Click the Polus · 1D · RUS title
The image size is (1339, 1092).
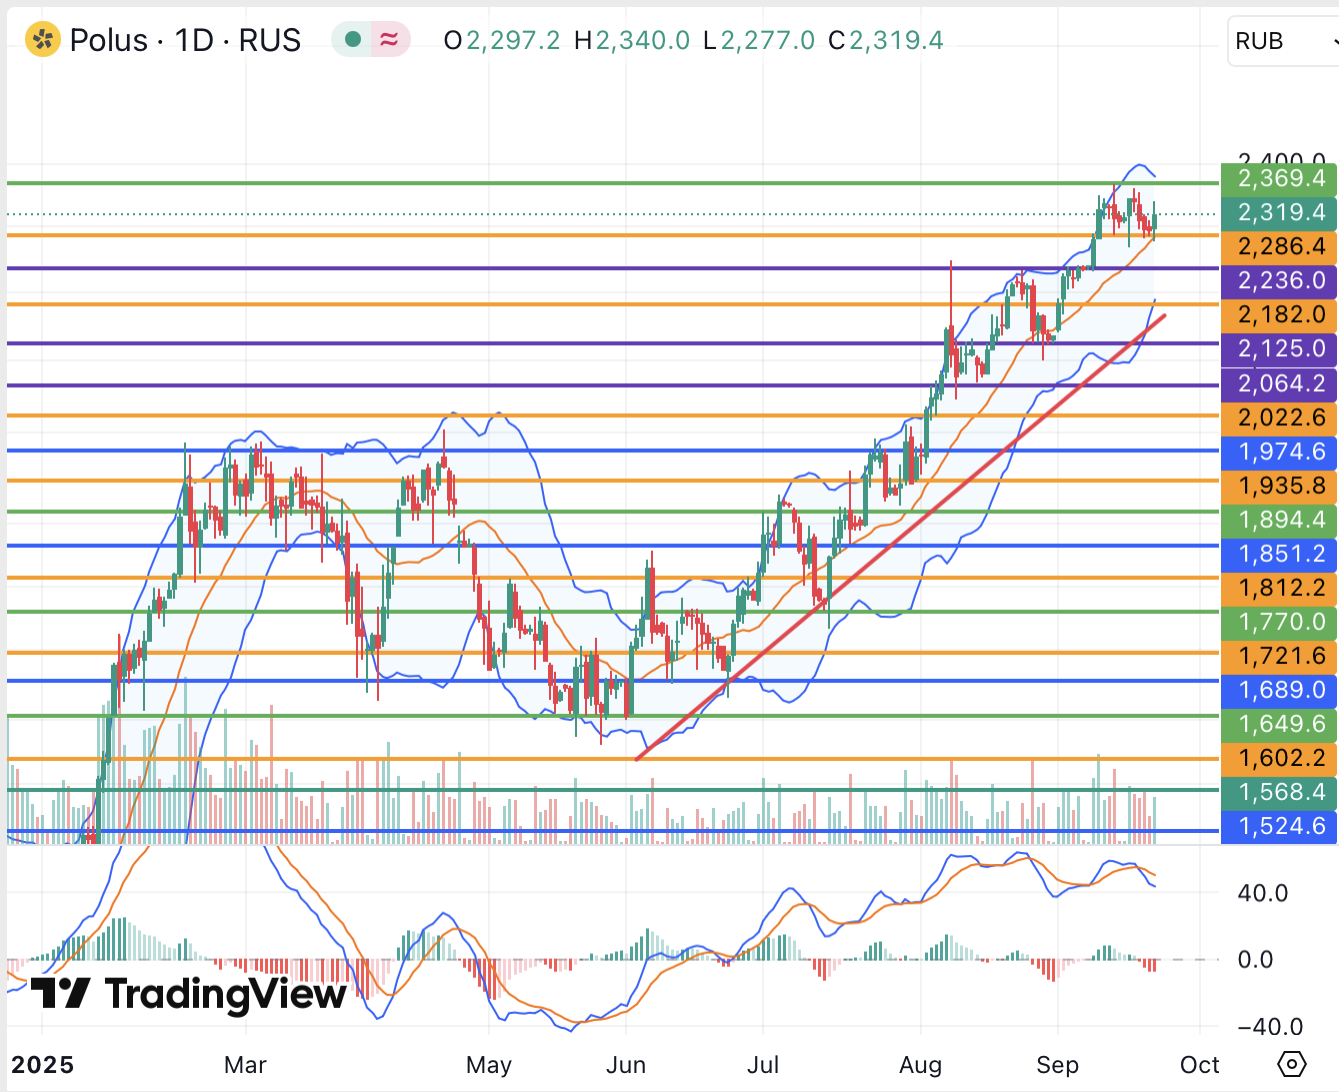pos(185,40)
